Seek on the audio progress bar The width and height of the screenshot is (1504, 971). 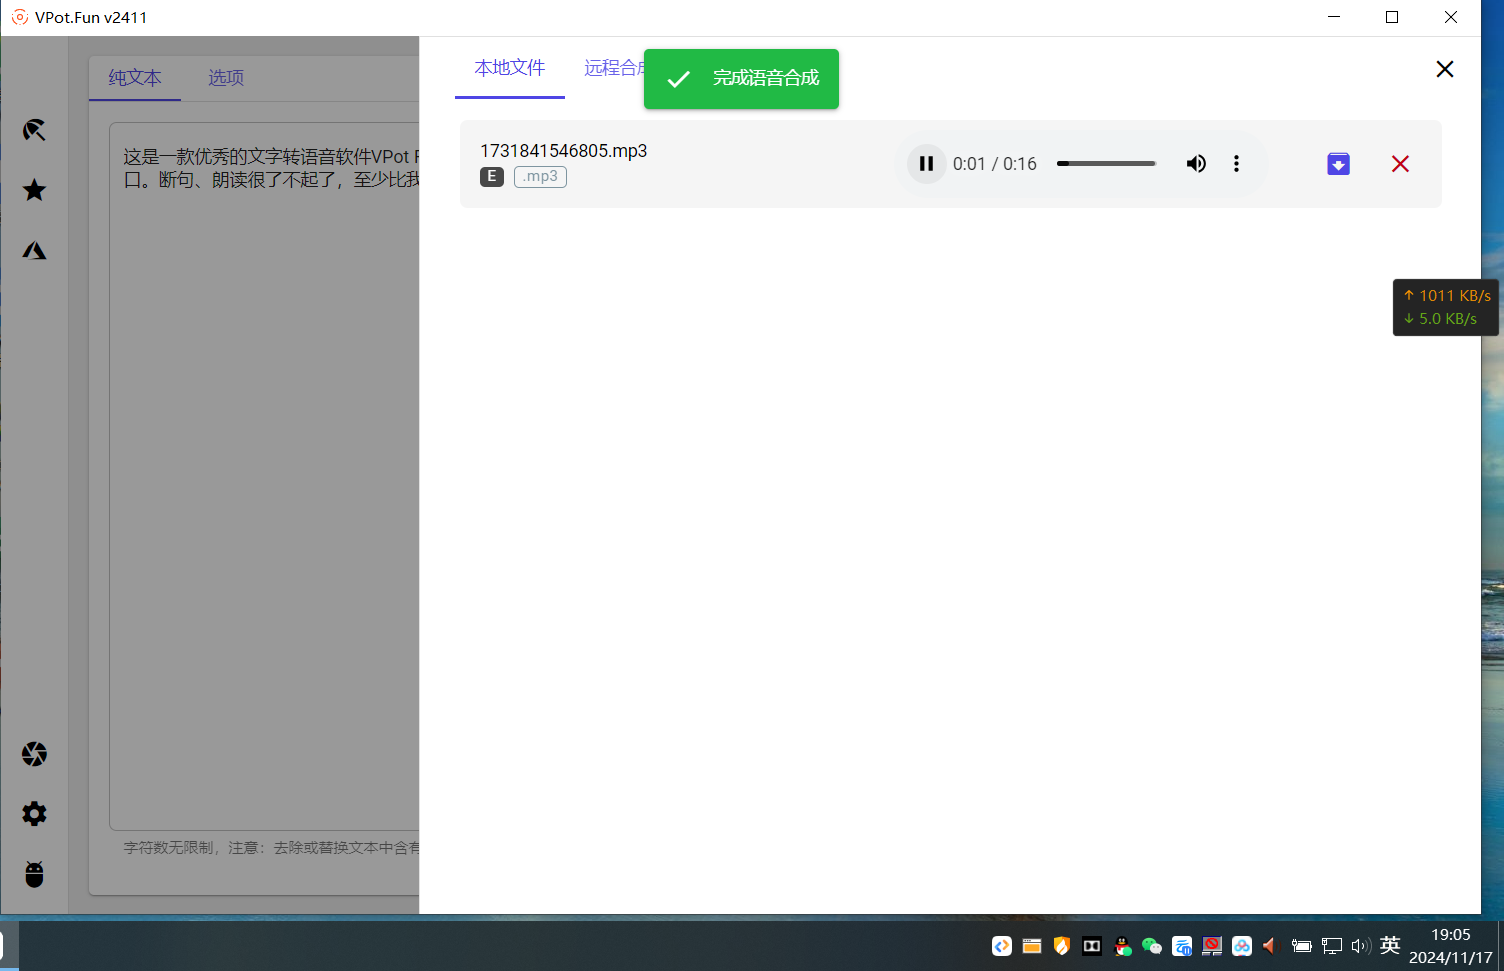(x=1106, y=164)
